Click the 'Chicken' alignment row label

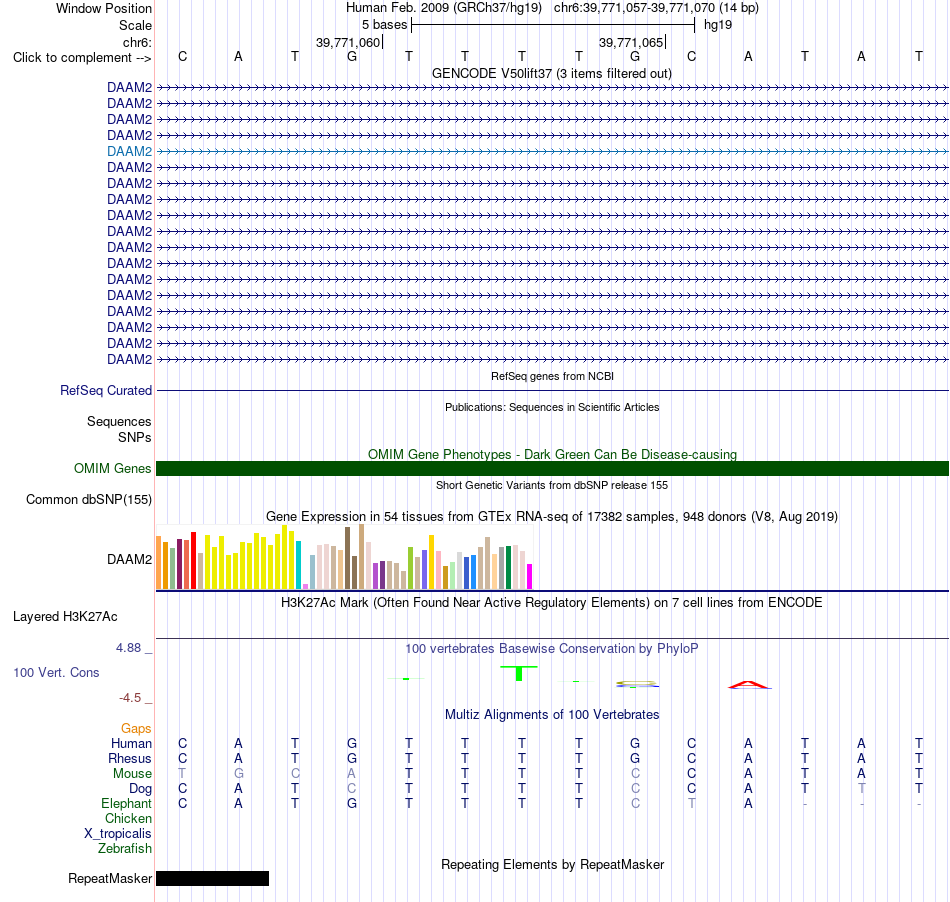pos(128,818)
